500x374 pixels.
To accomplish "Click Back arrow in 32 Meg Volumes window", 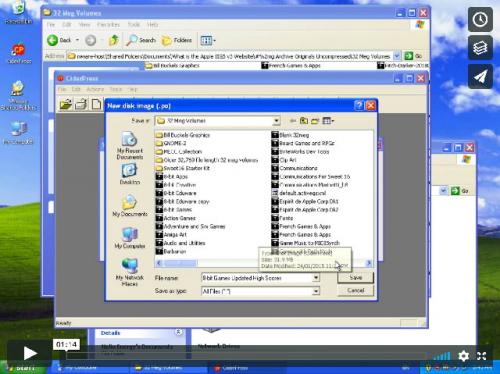I will [x=59, y=40].
